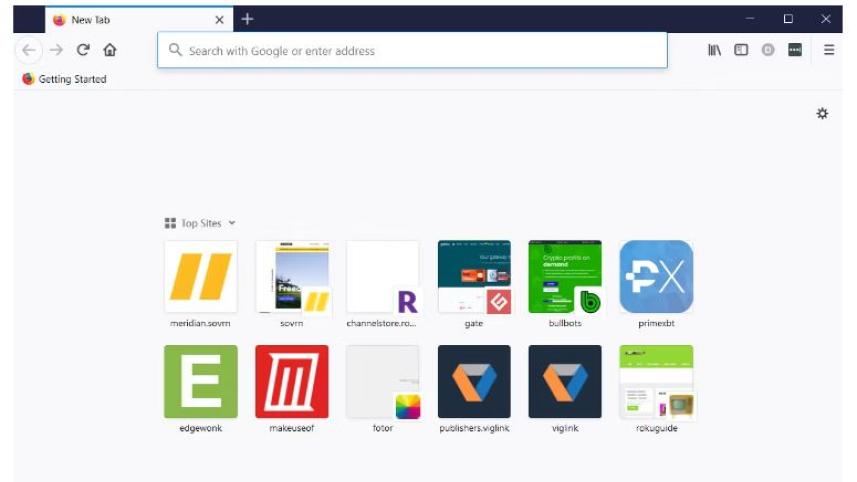Click the Reload page icon
Screen dimensions: 857x482
tap(84, 50)
